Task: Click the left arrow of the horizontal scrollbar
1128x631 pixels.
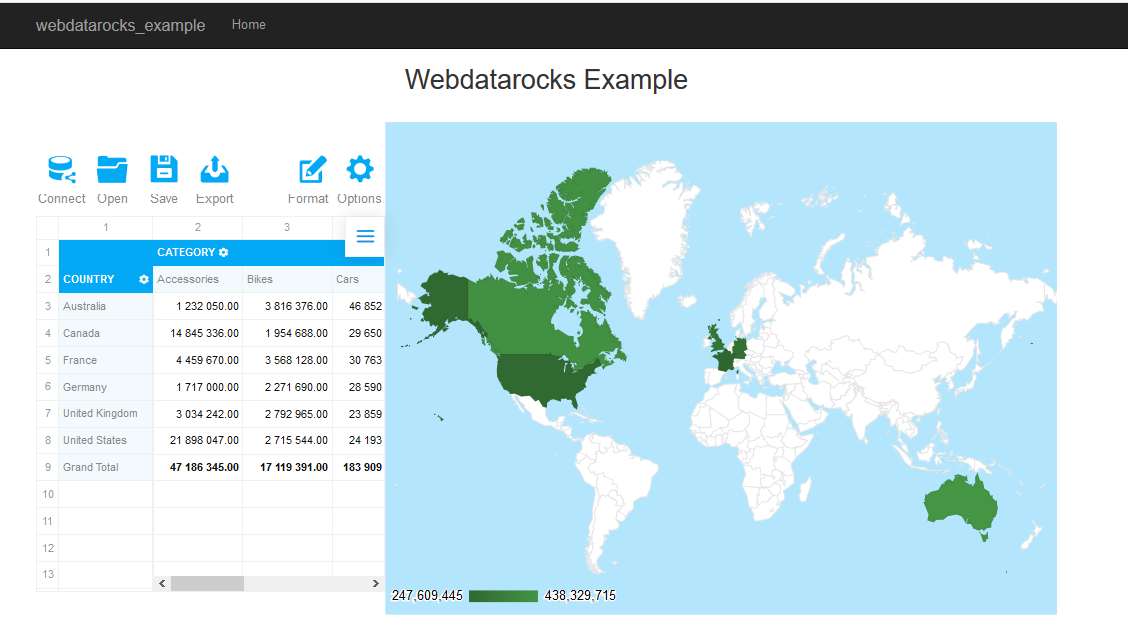Action: click(x=162, y=582)
